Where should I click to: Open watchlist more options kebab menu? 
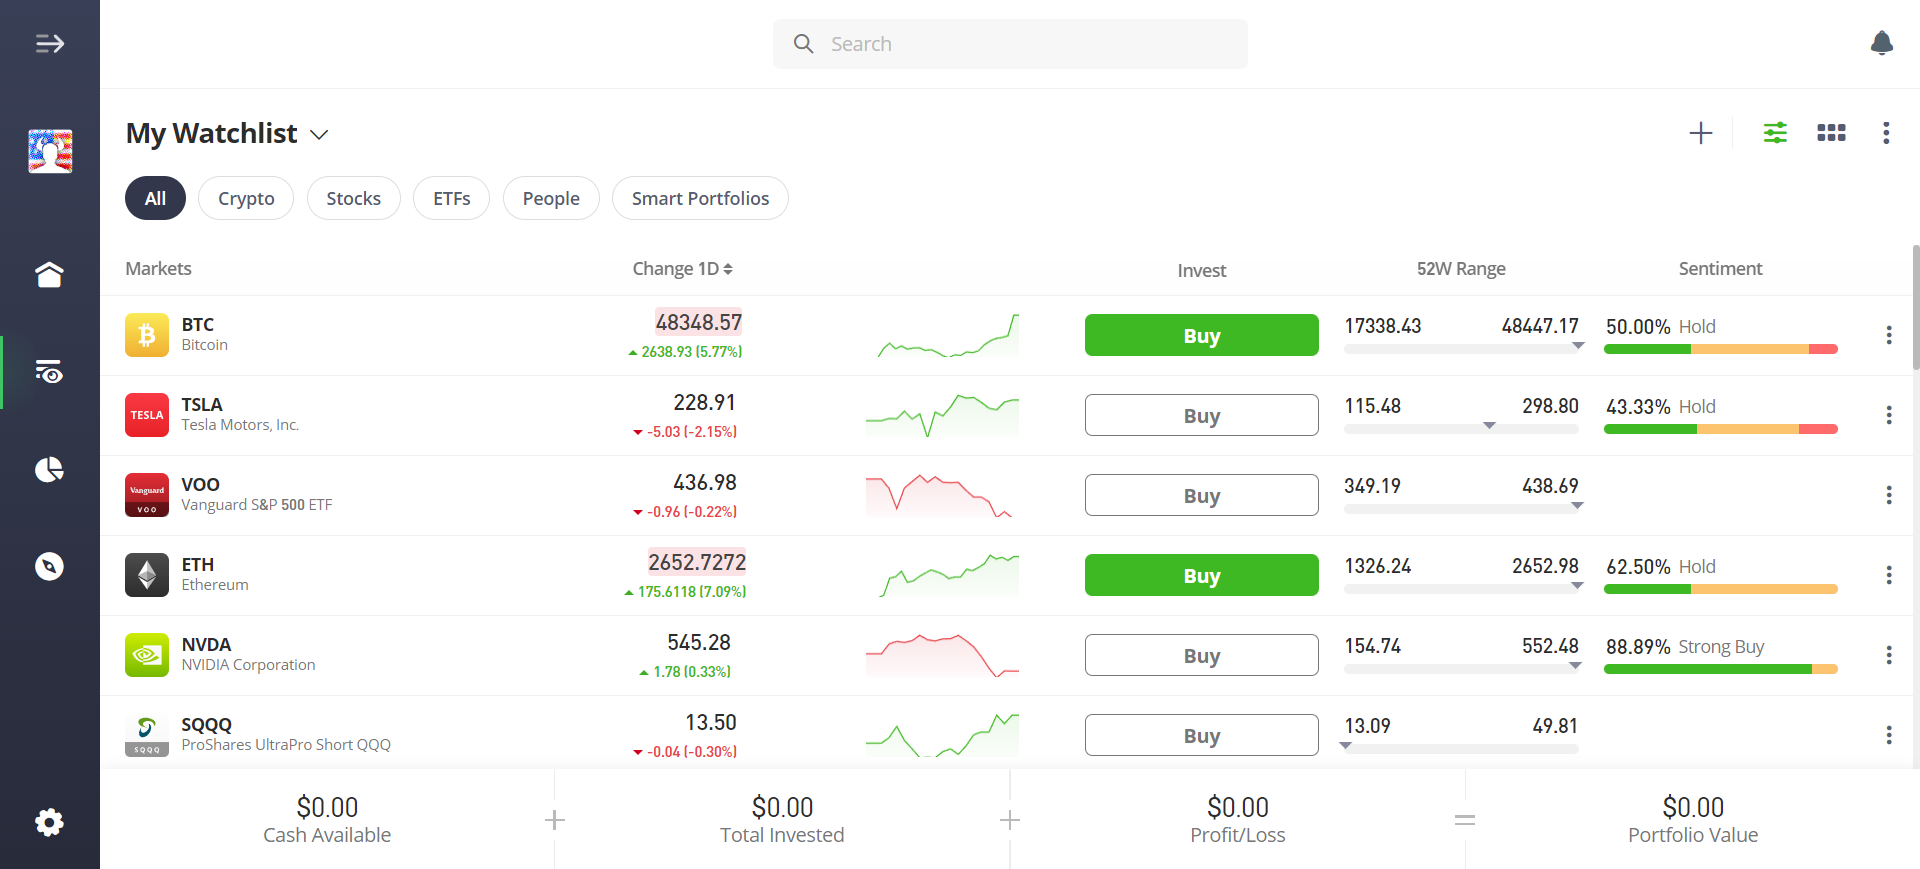[1886, 133]
